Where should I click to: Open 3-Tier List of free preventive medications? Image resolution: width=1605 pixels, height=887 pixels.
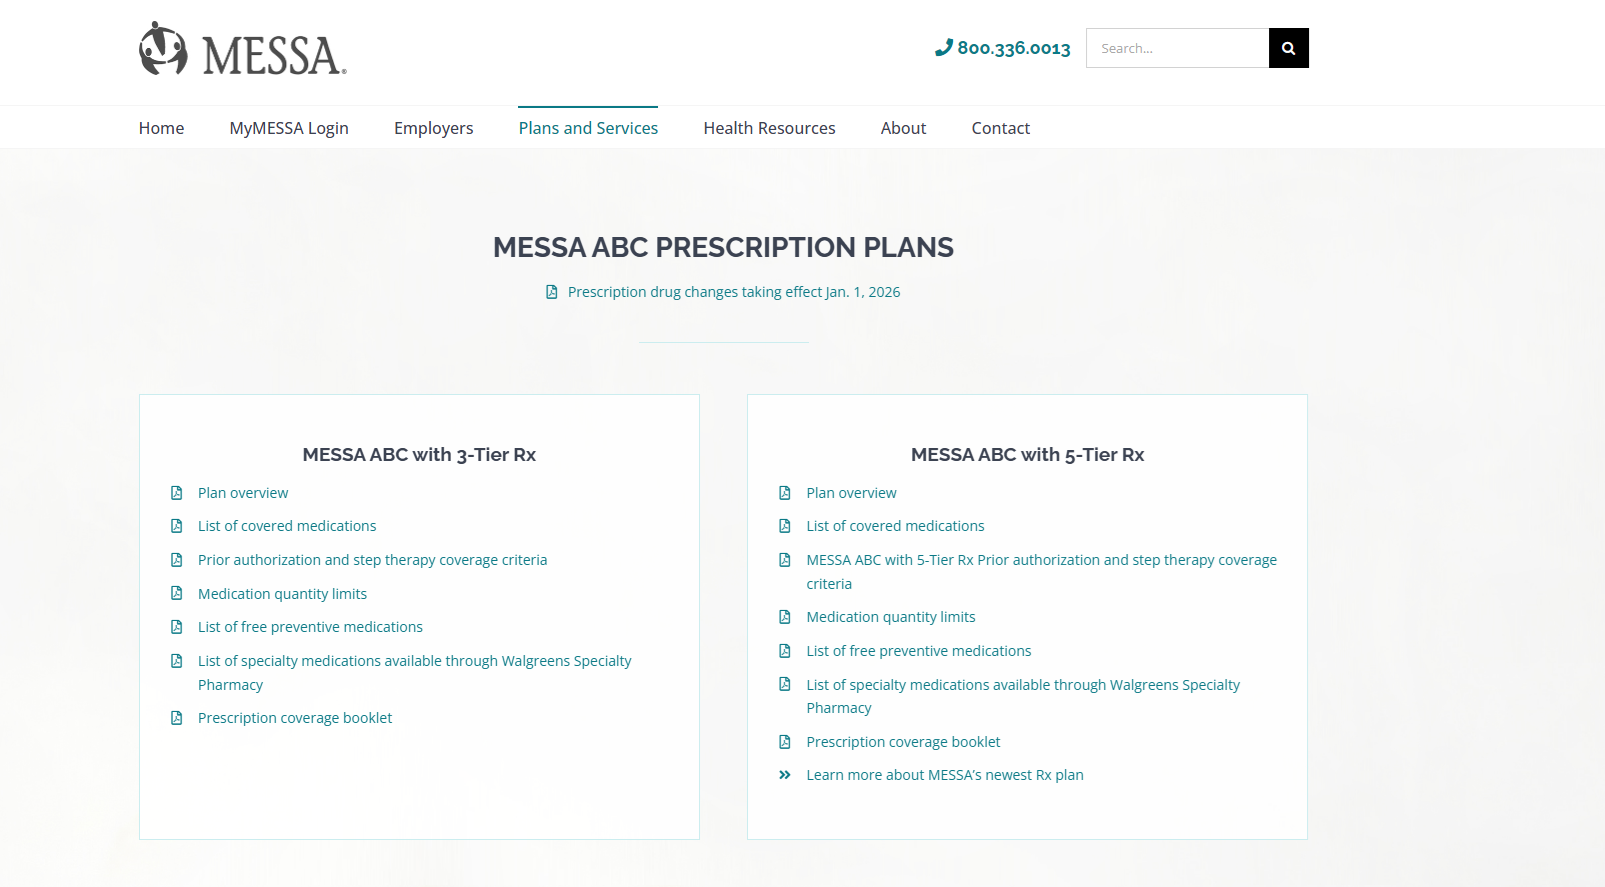310,627
